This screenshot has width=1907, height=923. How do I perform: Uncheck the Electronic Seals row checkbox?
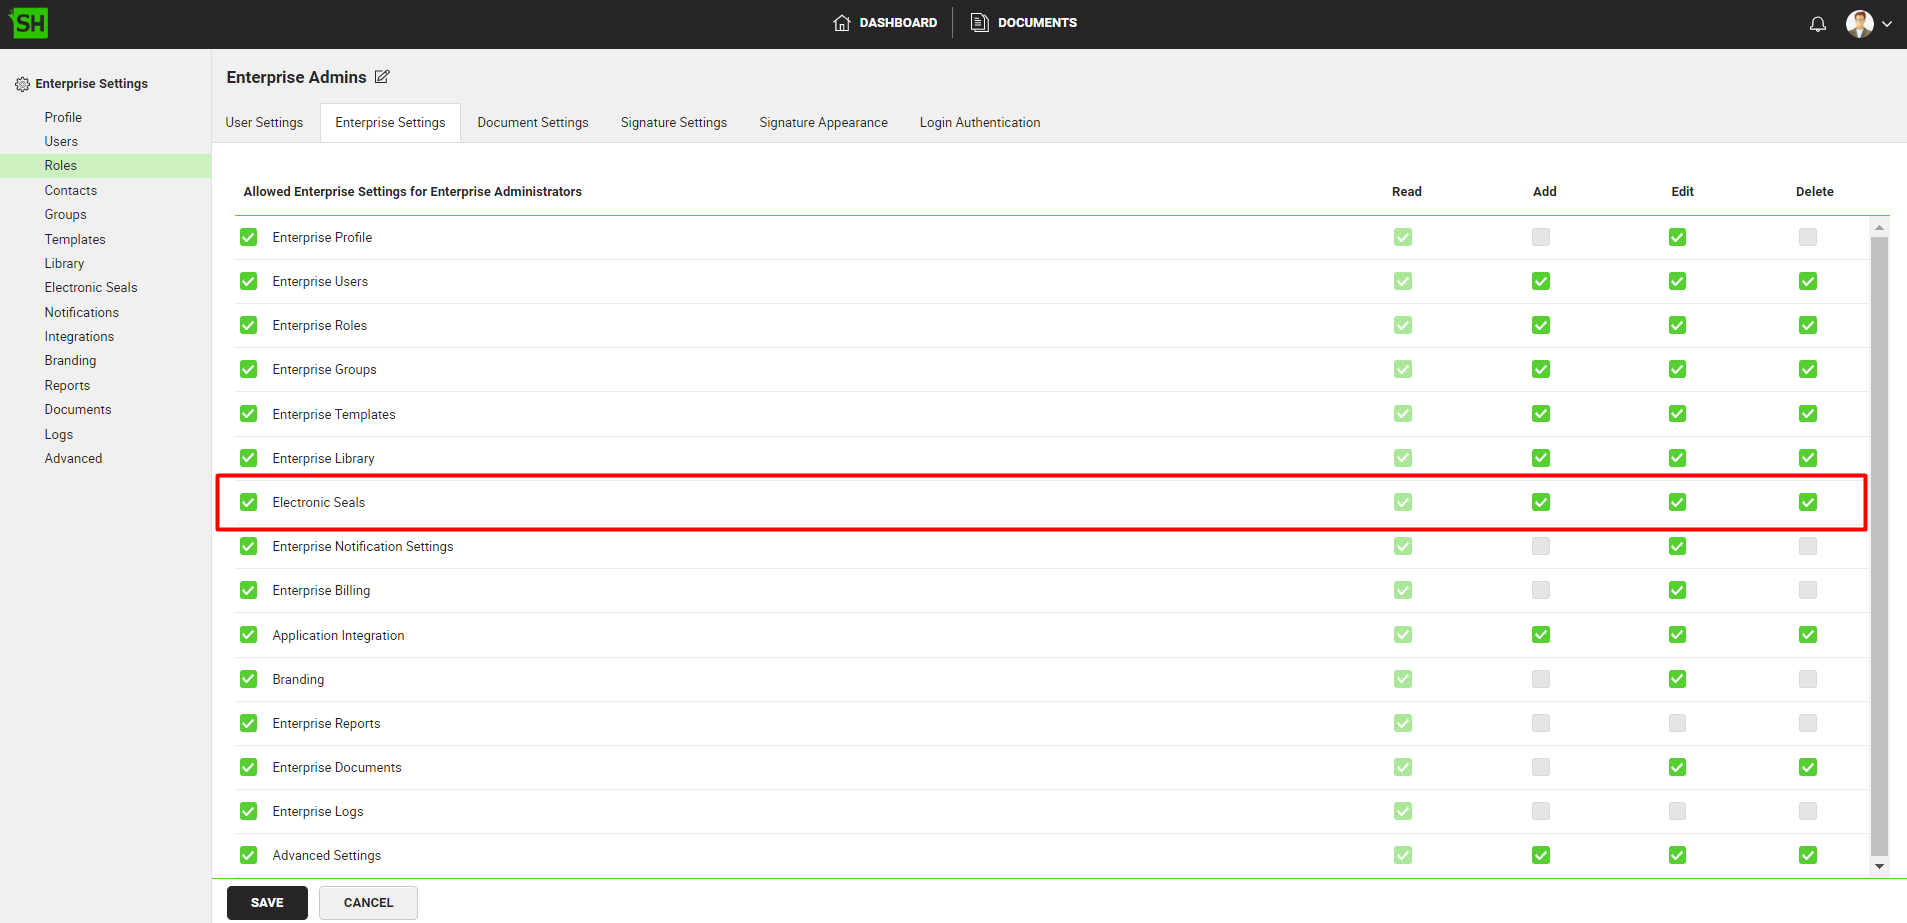tap(249, 502)
